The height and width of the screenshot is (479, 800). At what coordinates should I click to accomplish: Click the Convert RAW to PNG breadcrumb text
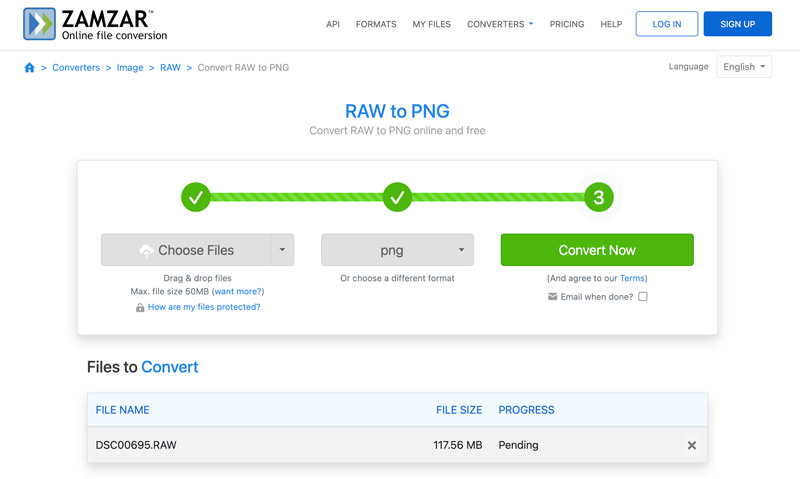point(243,67)
